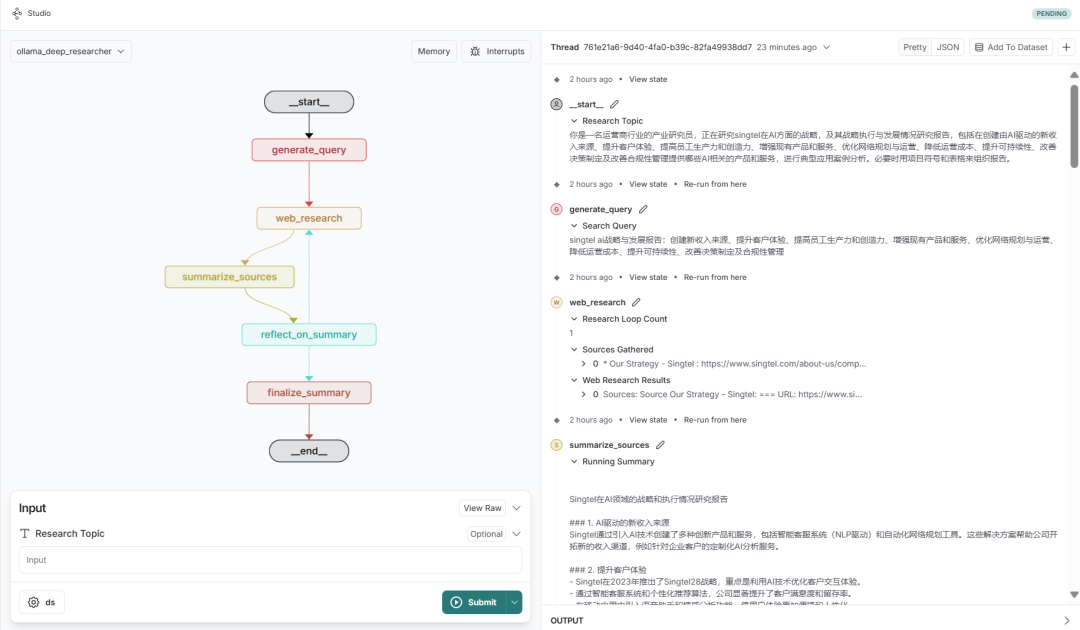Expand item 0 under Web Research Results
The width and height of the screenshot is (1080, 630).
point(583,394)
